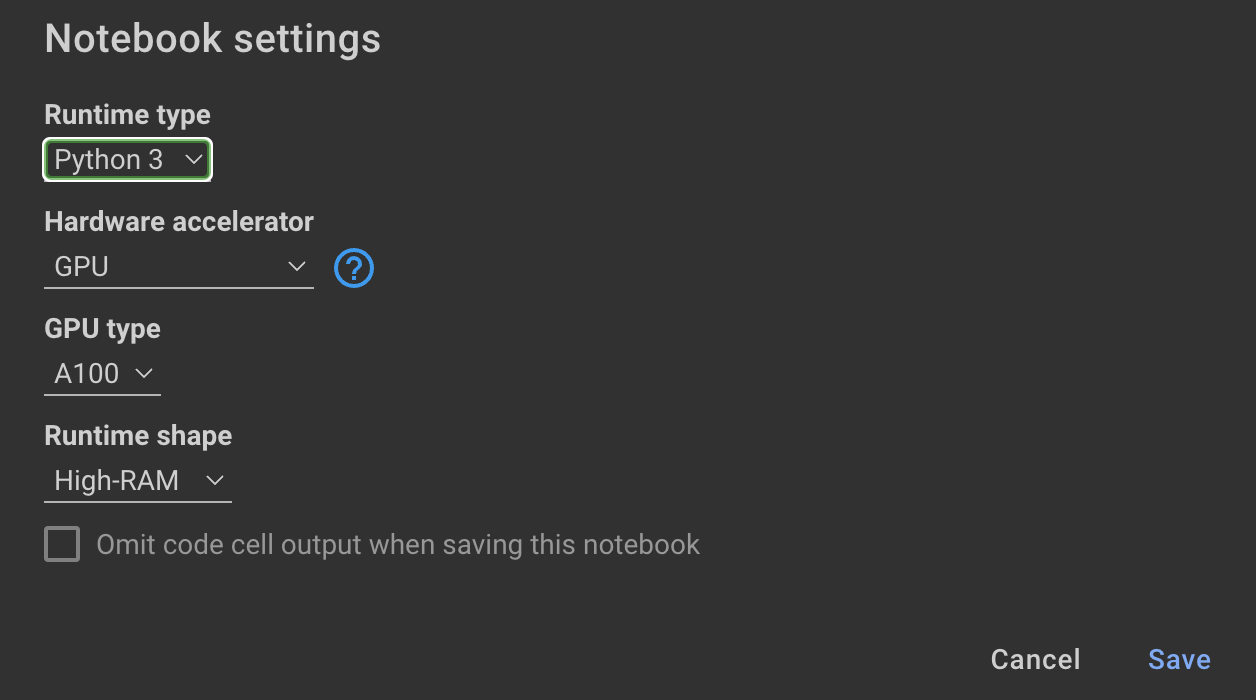Click the blank space right of the dialog title
Image resolution: width=1256 pixels, height=700 pixels.
point(800,39)
